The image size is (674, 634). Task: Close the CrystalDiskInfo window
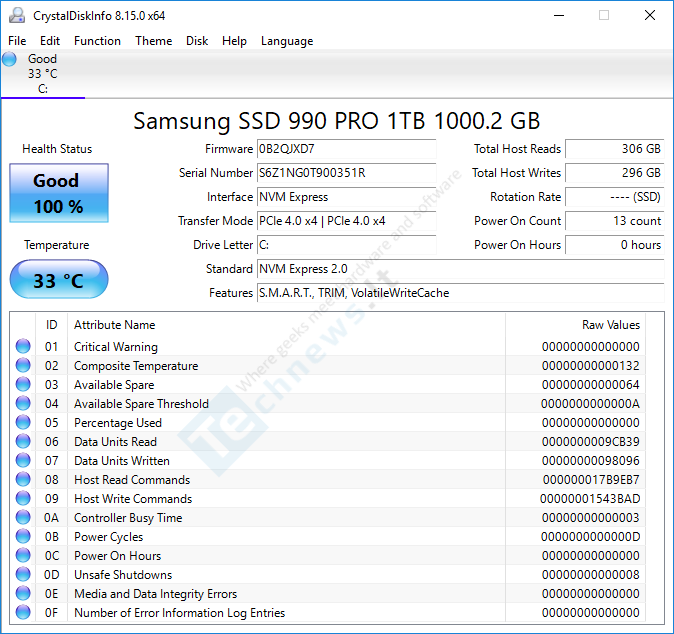point(650,15)
